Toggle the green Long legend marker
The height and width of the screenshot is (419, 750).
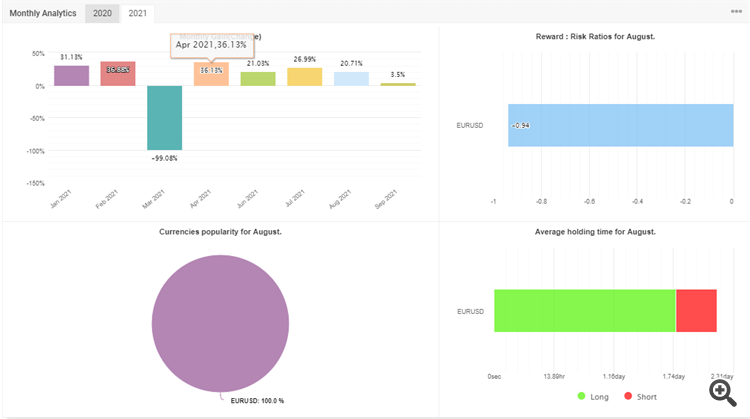pos(581,396)
